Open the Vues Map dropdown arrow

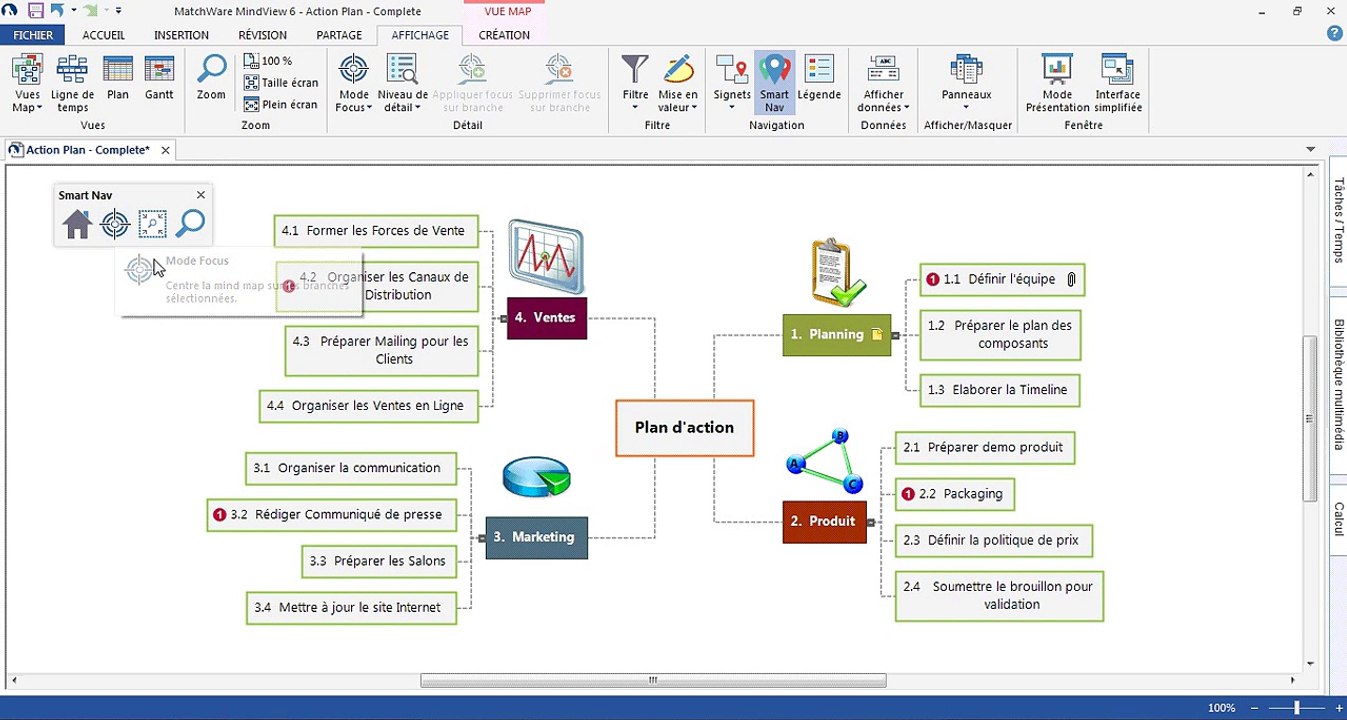coord(40,108)
